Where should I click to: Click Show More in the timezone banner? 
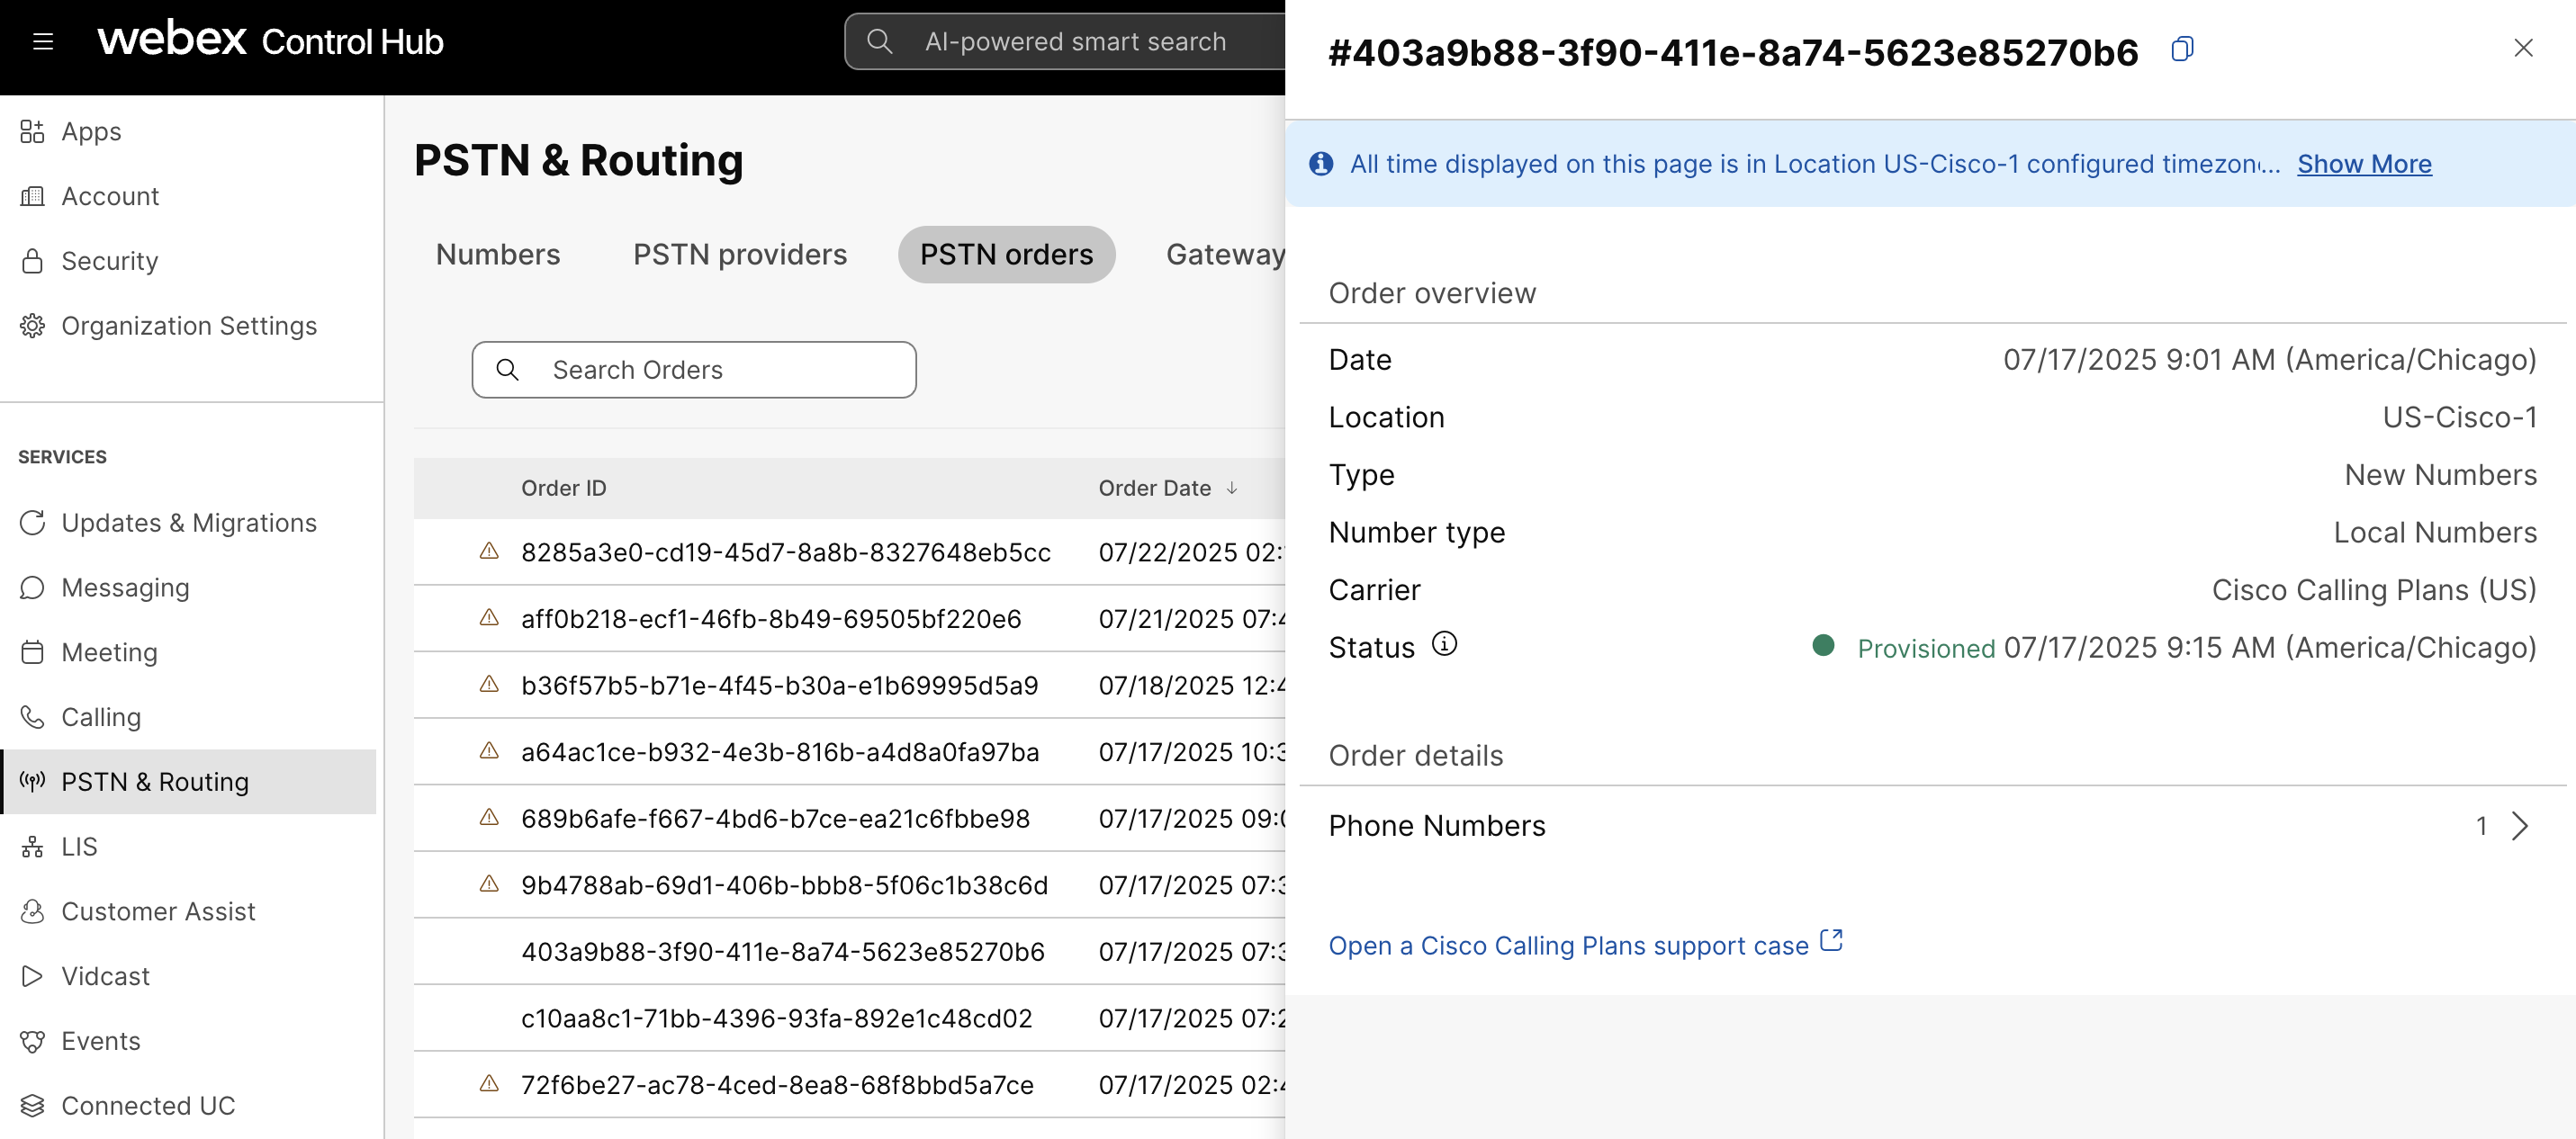coord(2364,164)
